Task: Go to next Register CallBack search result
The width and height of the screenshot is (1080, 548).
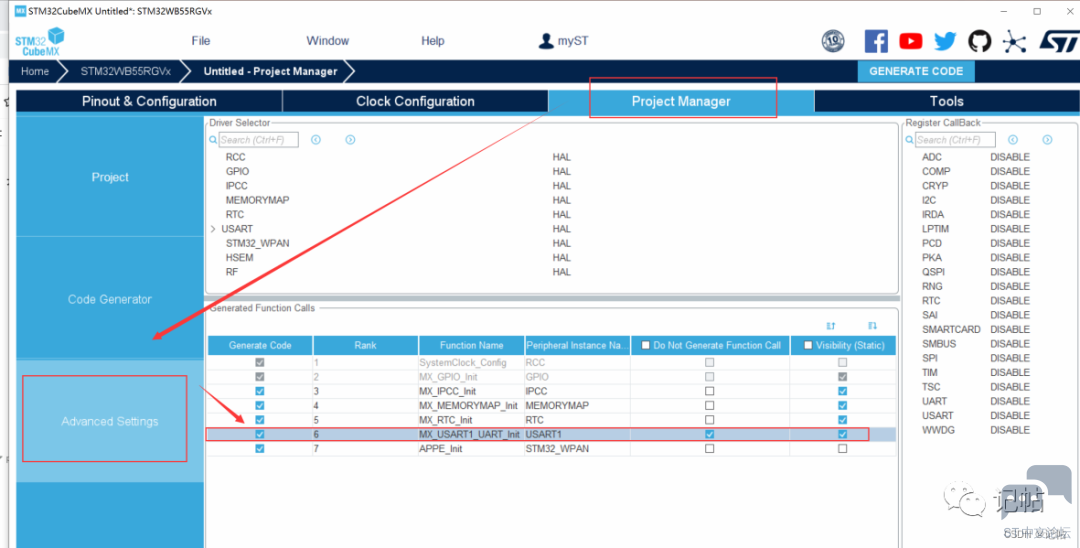Action: [1047, 140]
